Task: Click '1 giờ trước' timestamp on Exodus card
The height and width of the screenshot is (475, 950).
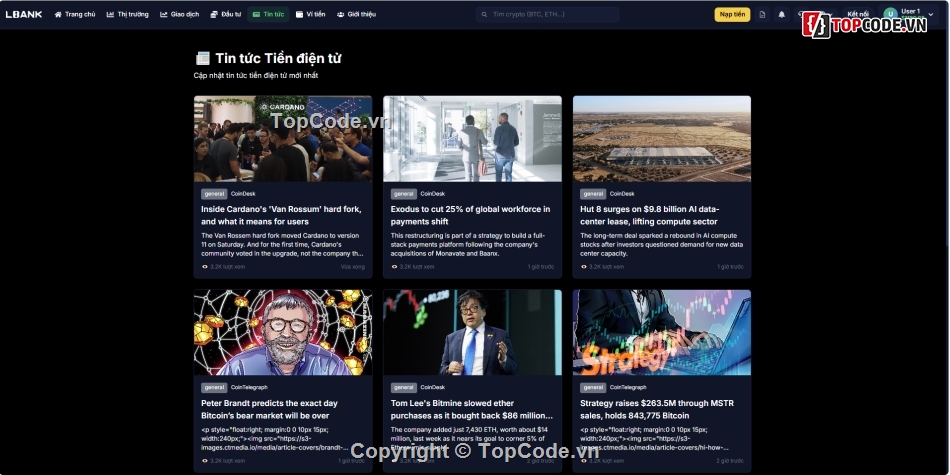Action: [541, 267]
